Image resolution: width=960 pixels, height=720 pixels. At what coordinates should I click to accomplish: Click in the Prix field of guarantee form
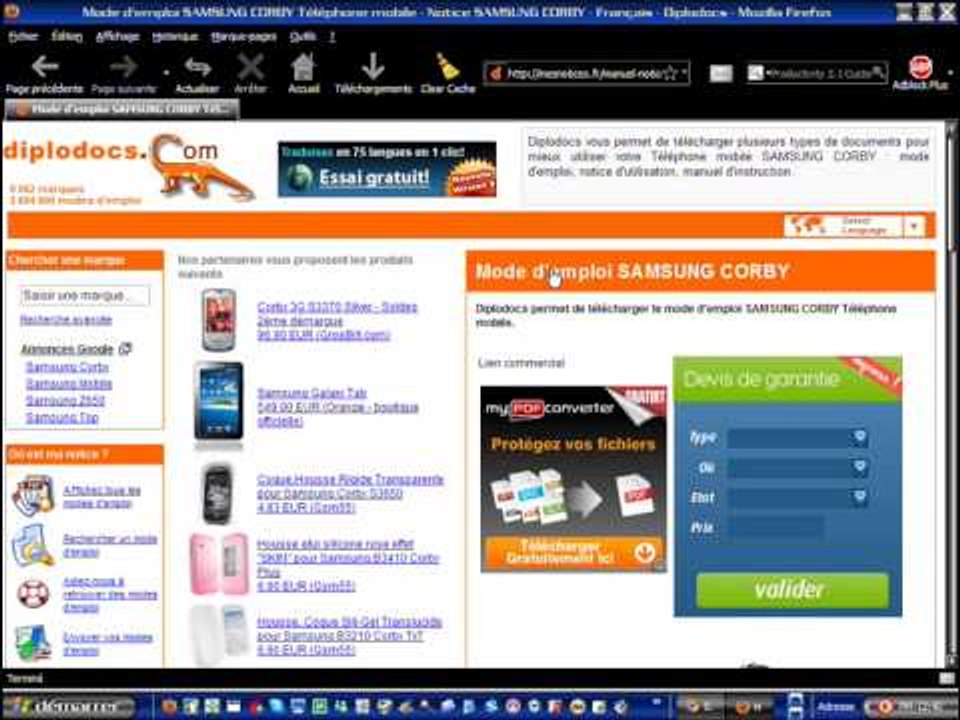tap(774, 527)
